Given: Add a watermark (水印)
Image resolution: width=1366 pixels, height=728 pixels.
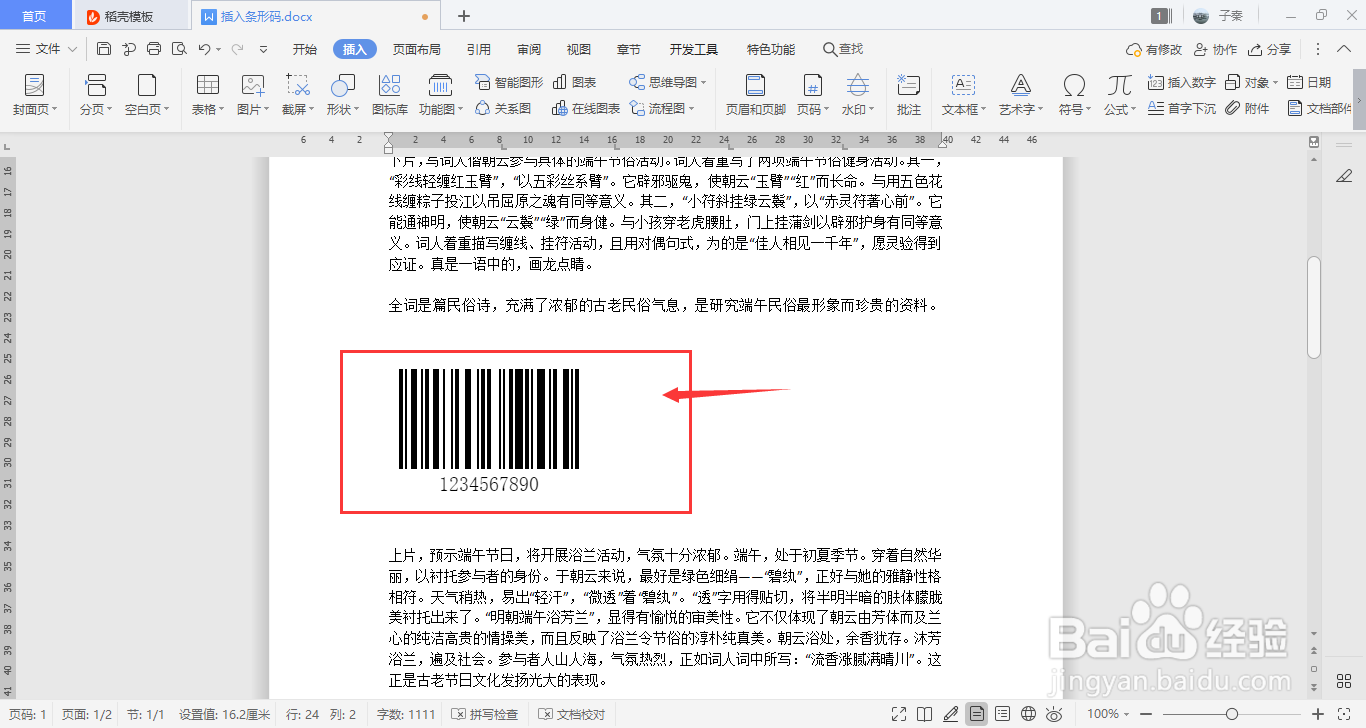Looking at the screenshot, I should click(857, 96).
